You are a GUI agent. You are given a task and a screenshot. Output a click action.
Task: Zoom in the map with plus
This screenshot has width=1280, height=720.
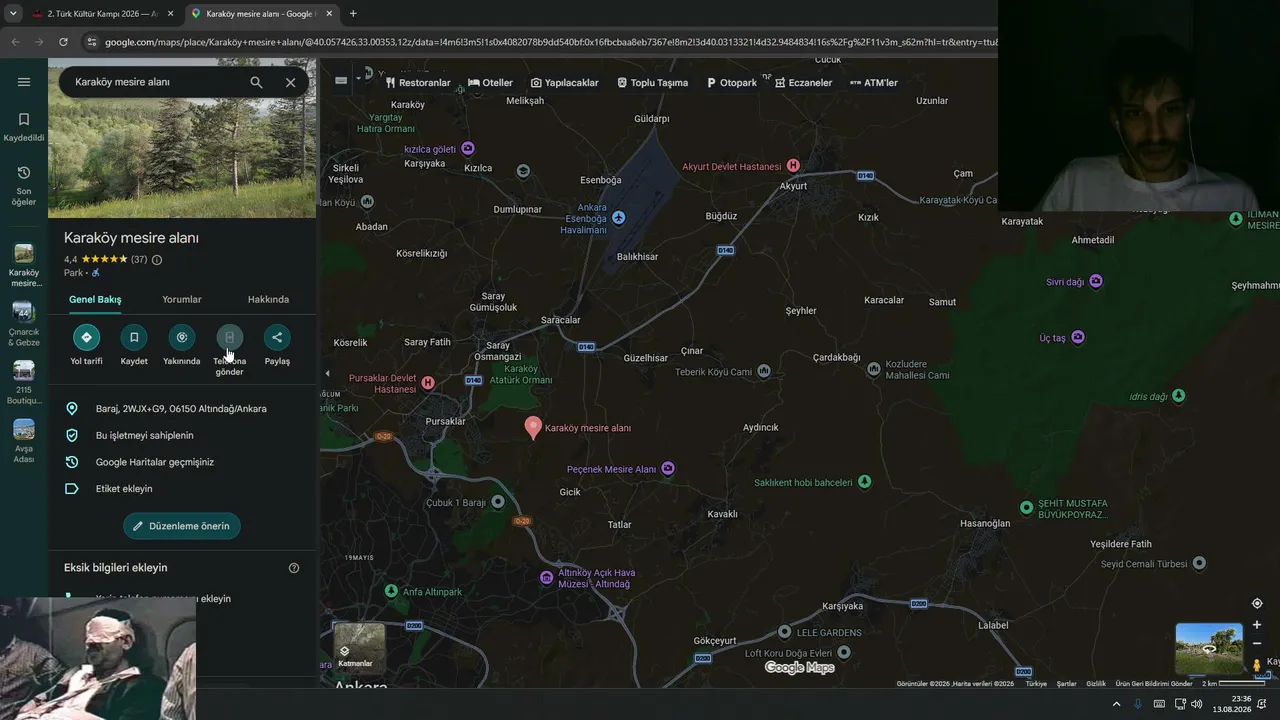click(1257, 625)
